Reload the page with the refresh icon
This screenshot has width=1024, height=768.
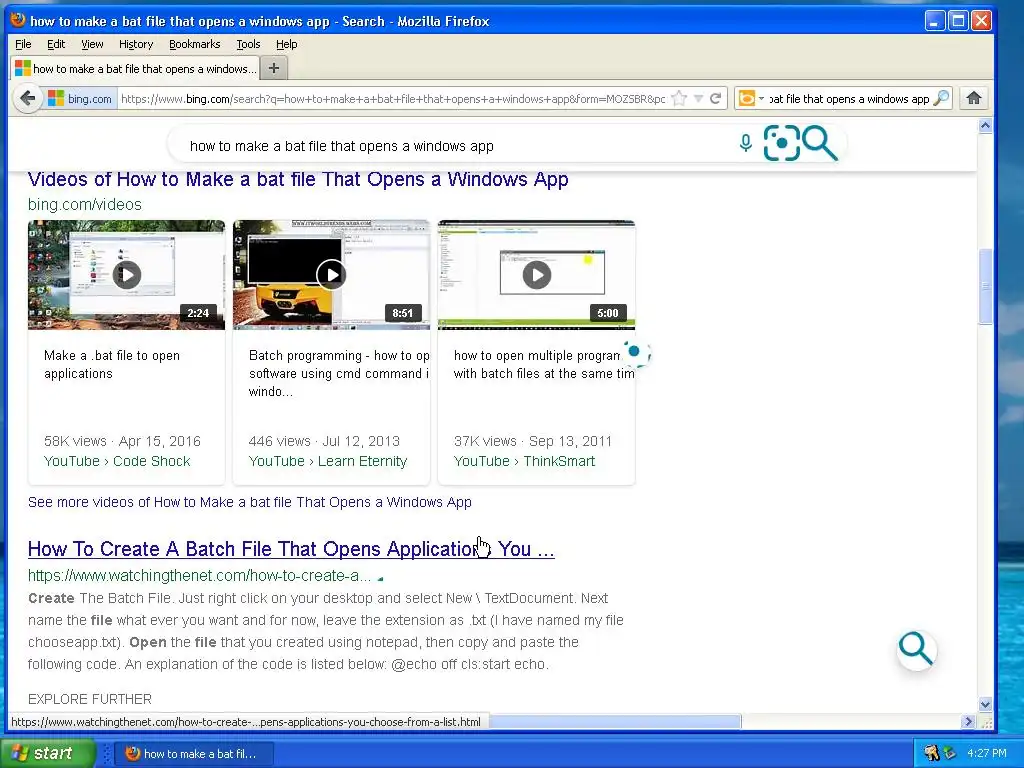[716, 99]
